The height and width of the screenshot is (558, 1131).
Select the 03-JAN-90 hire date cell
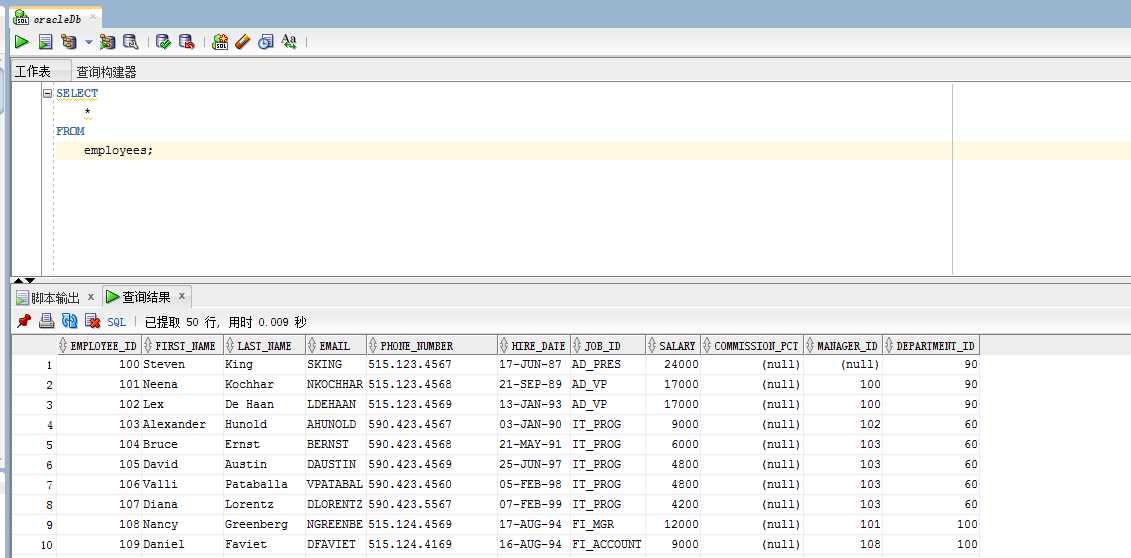[534, 425]
